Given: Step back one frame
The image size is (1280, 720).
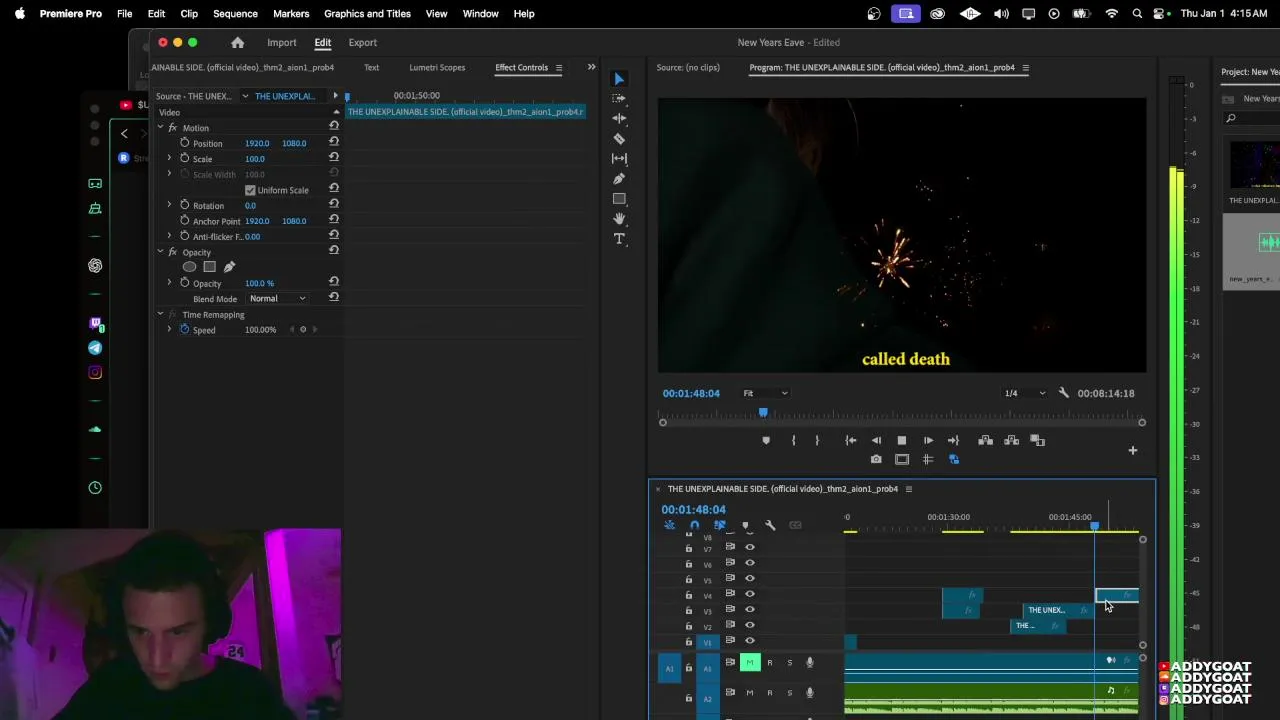Looking at the screenshot, I should coord(876,440).
